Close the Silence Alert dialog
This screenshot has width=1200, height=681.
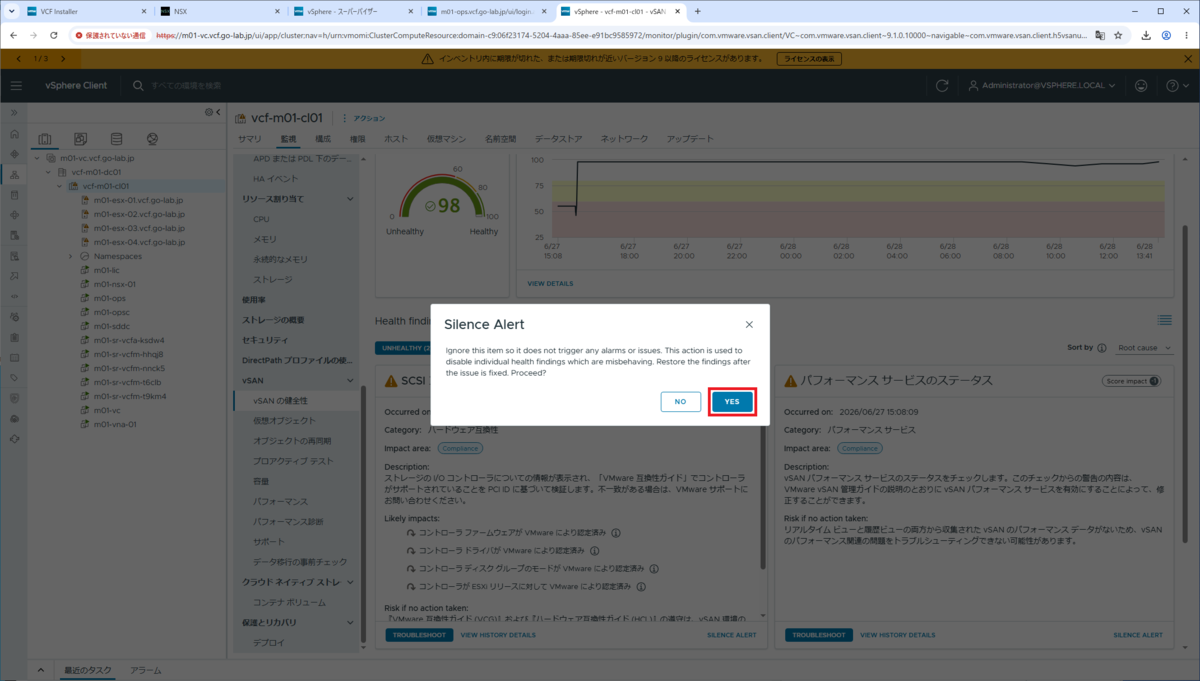(x=749, y=324)
